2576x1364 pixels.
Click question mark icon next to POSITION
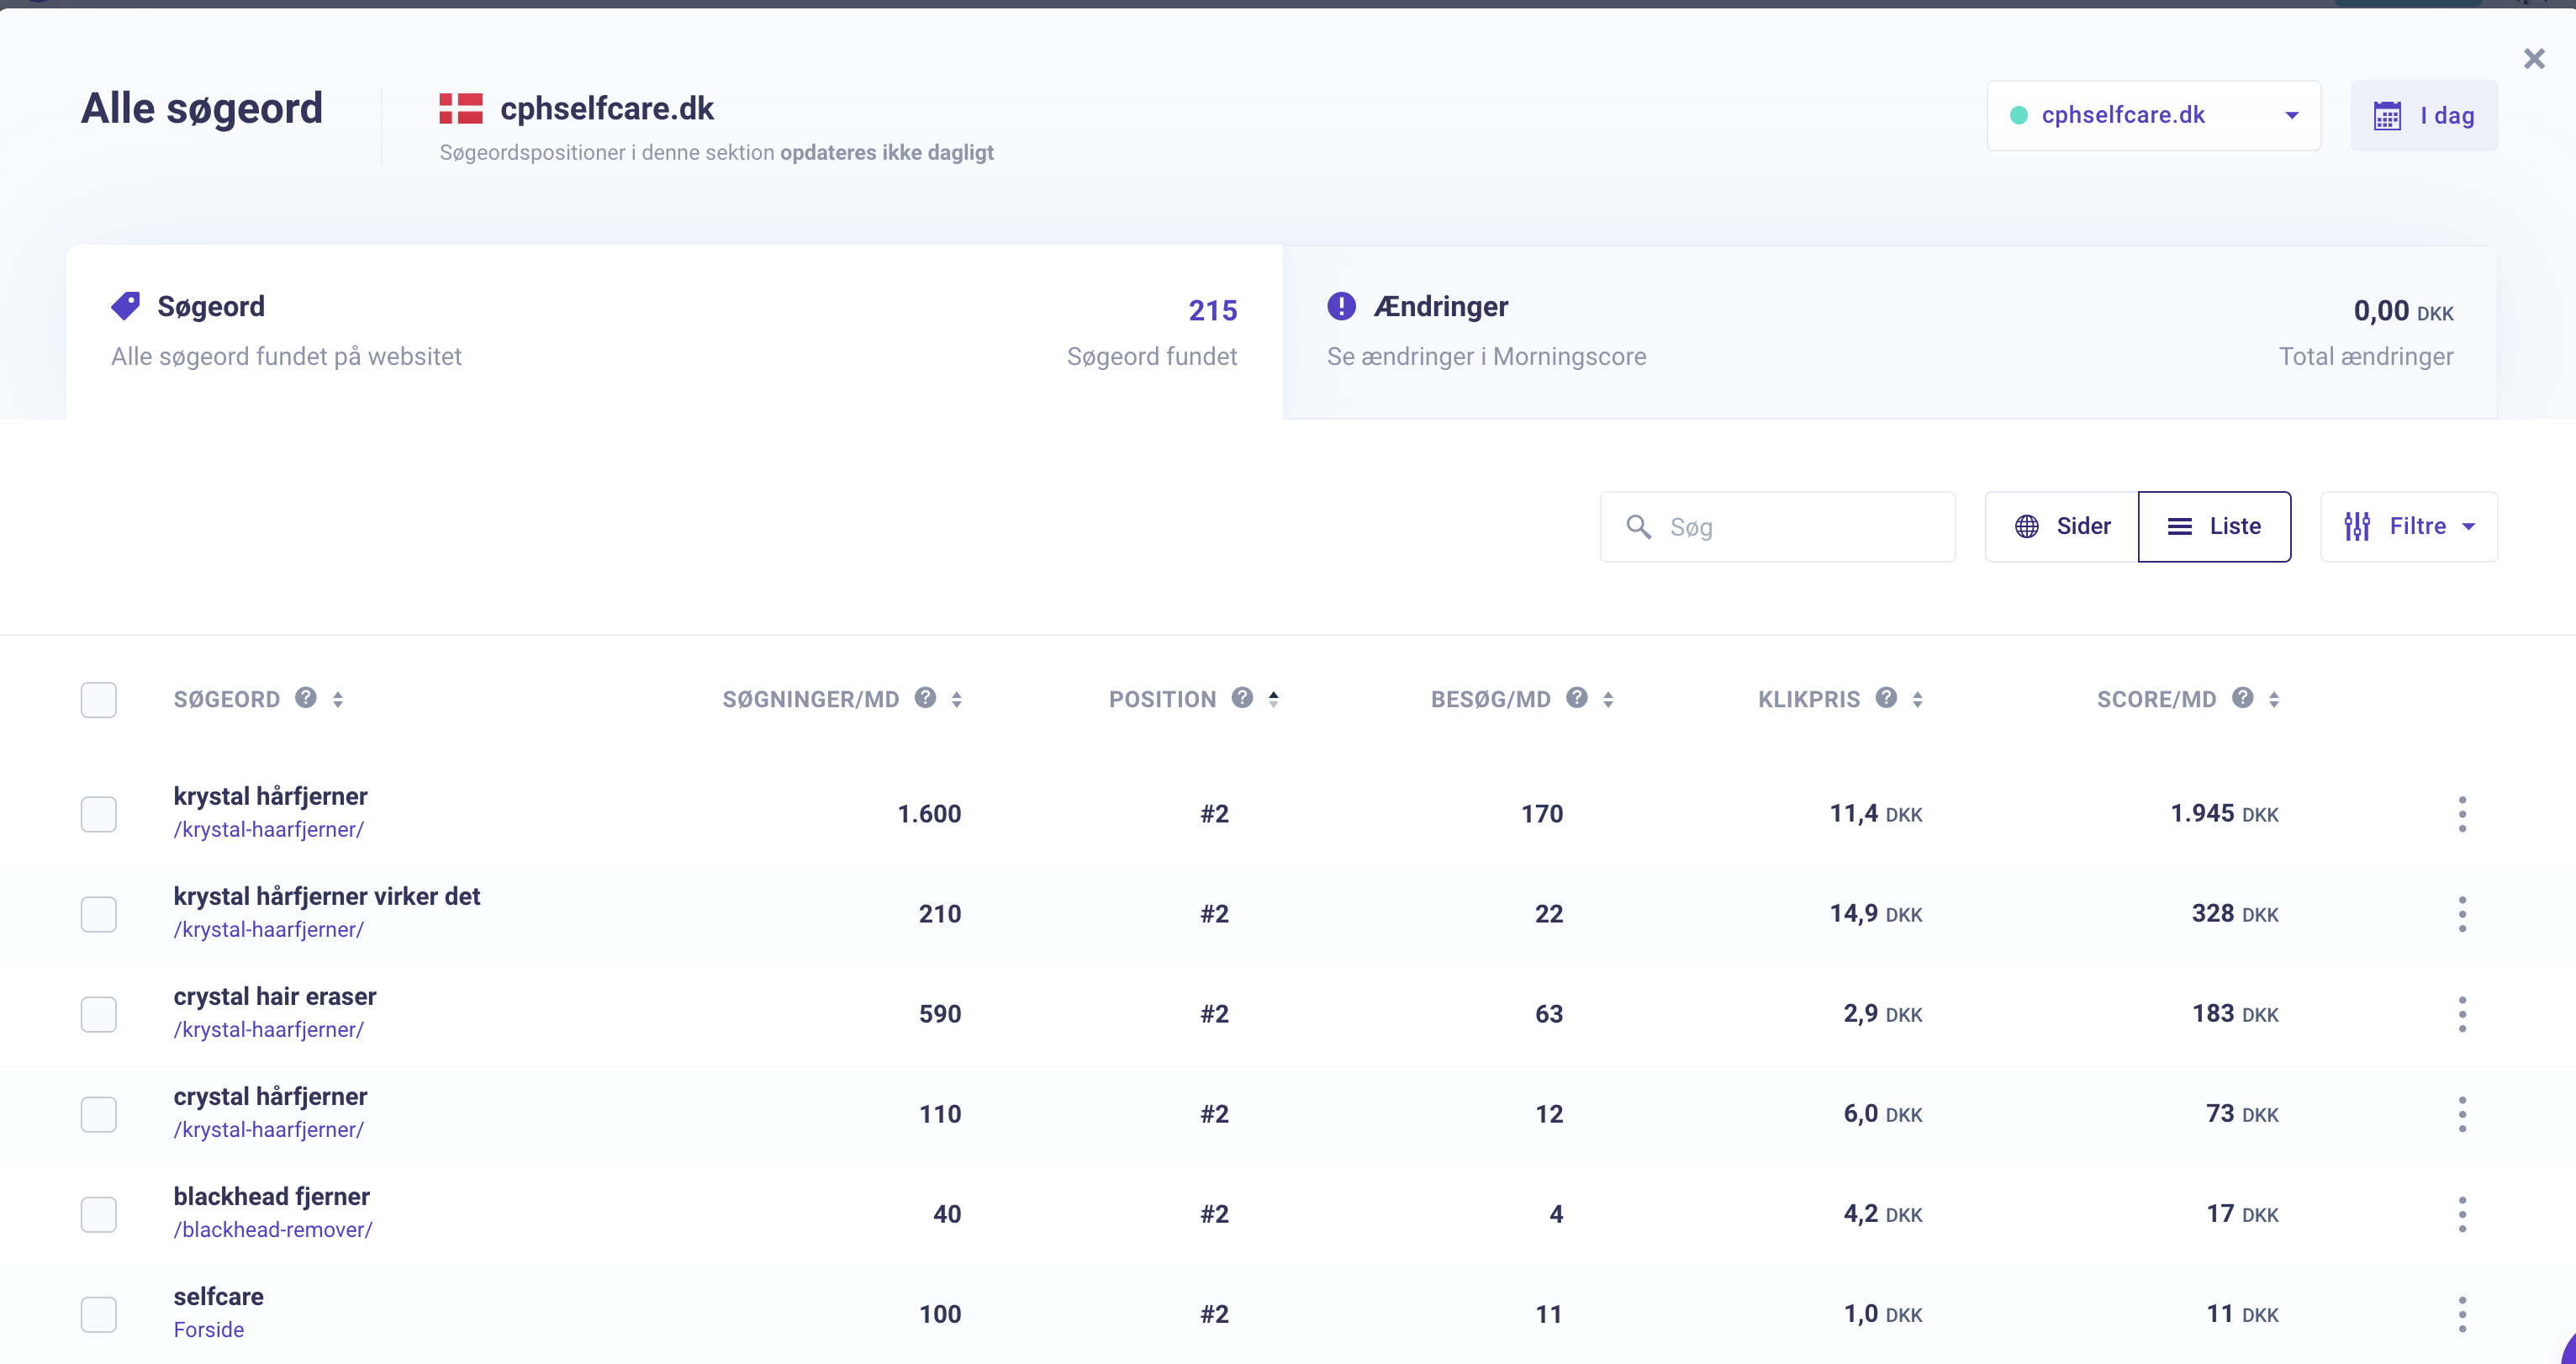click(x=1242, y=697)
